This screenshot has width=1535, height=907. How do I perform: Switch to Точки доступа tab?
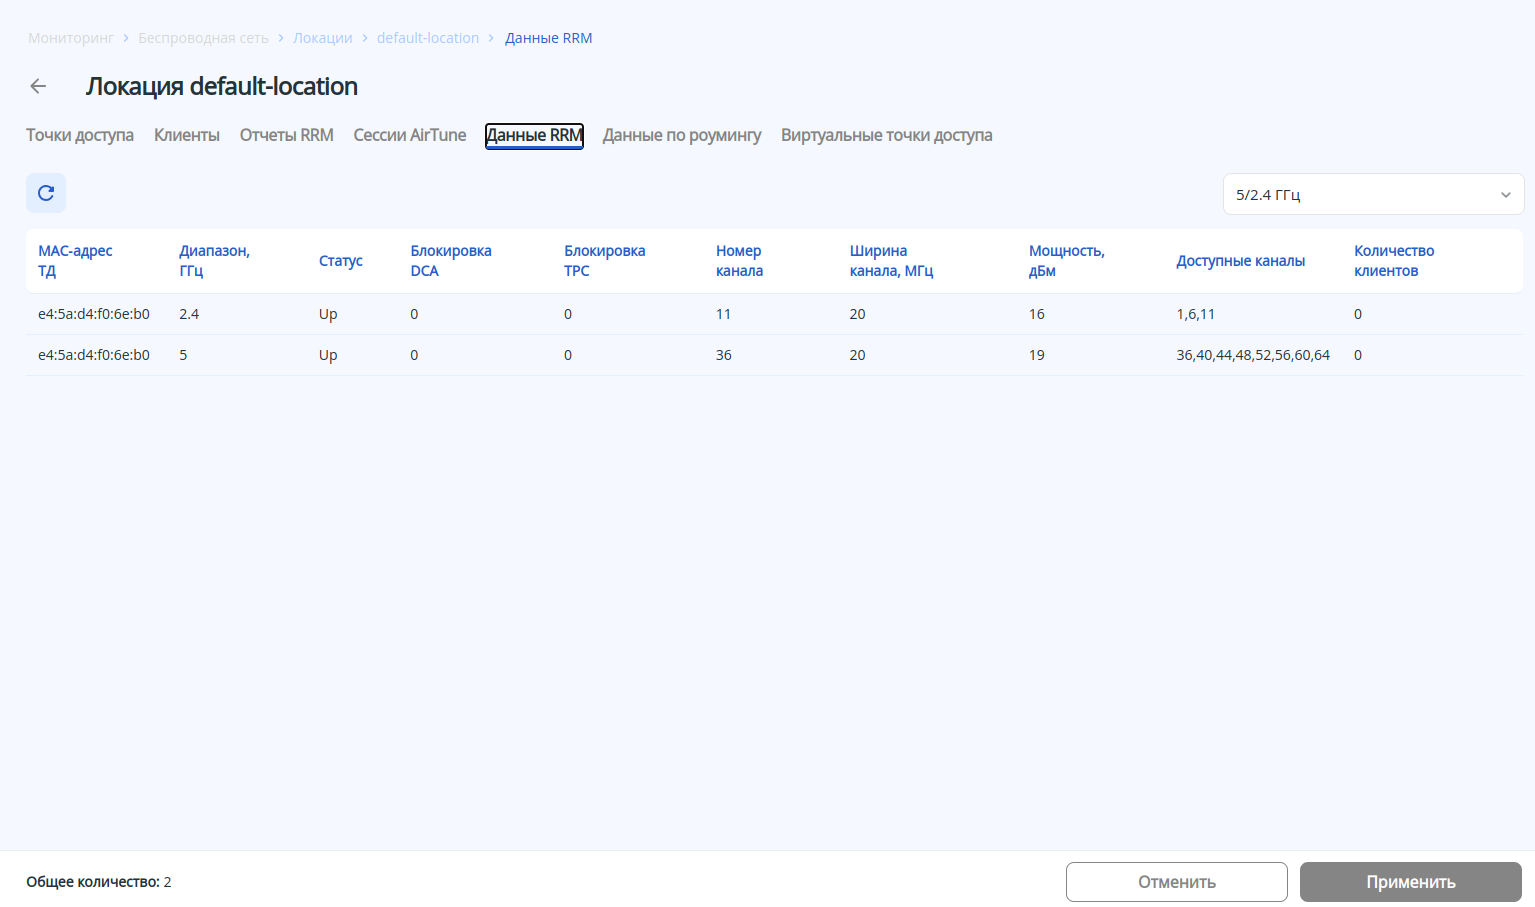tap(80, 135)
